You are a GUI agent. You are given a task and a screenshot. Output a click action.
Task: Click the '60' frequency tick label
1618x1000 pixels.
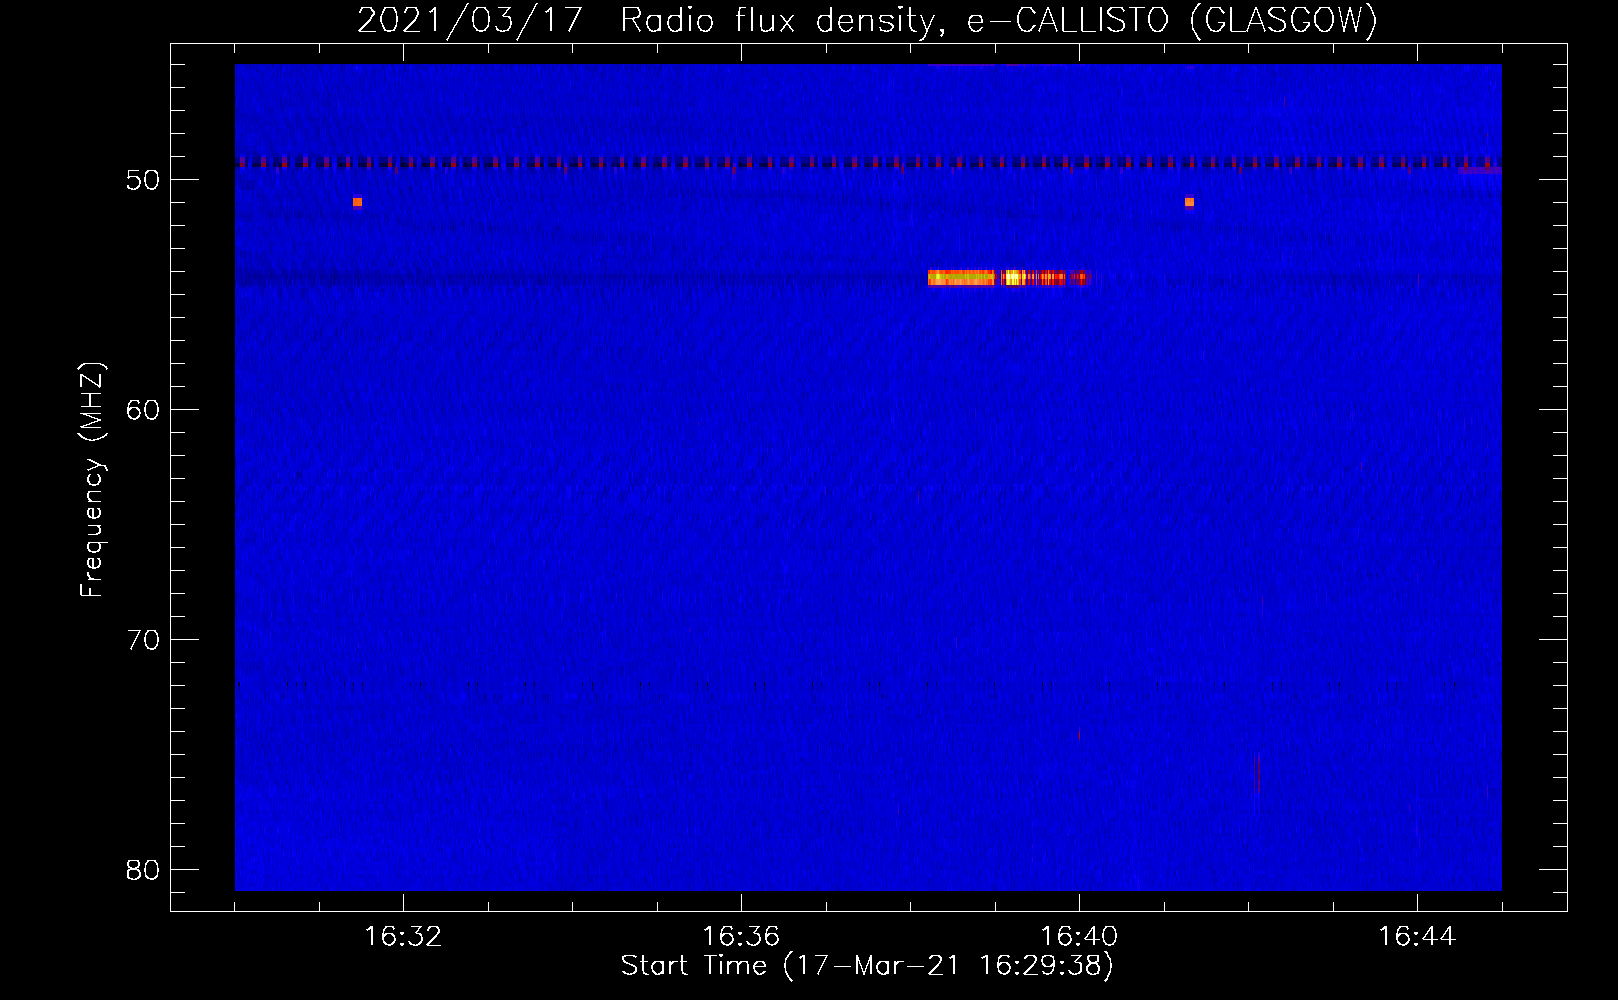143,410
